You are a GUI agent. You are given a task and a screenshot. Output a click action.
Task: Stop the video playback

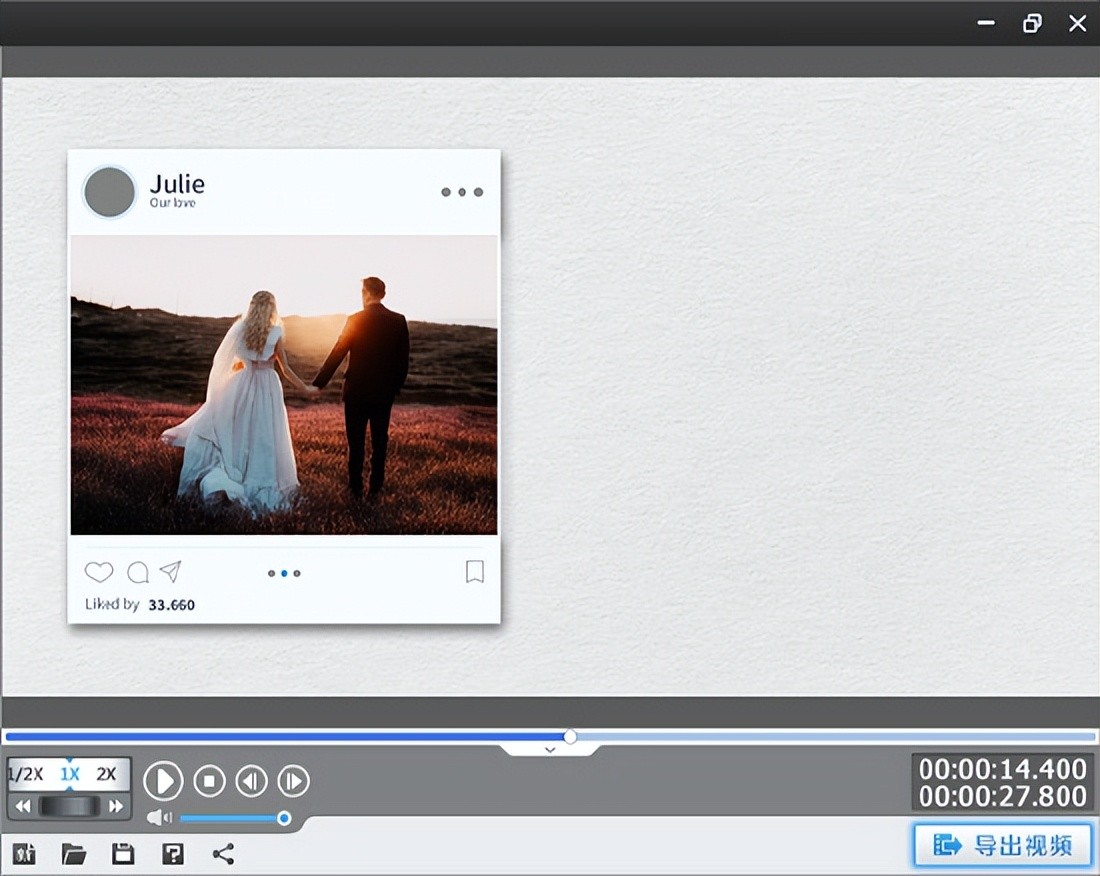coord(209,781)
